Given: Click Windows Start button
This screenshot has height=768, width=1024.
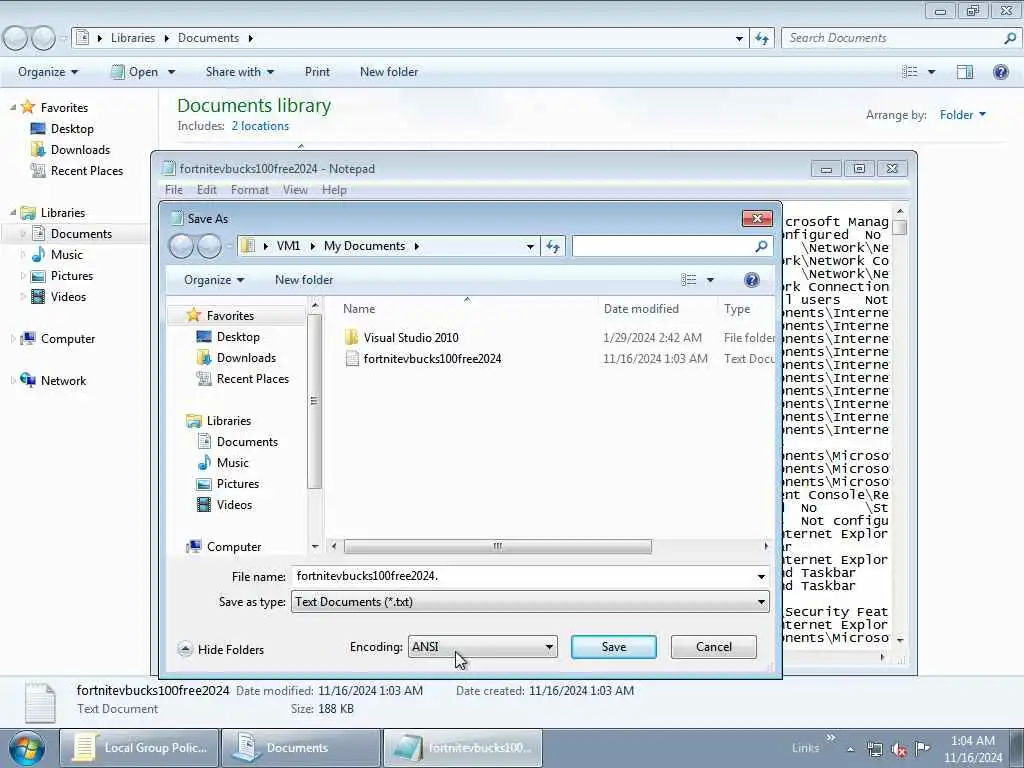Looking at the screenshot, I should point(27,748).
